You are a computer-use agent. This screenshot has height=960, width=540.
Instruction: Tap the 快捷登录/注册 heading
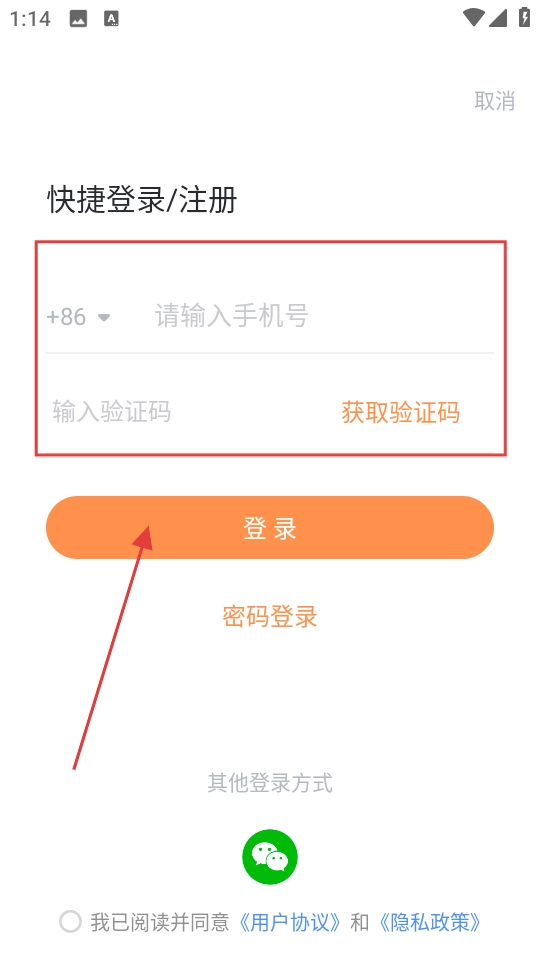(x=143, y=200)
